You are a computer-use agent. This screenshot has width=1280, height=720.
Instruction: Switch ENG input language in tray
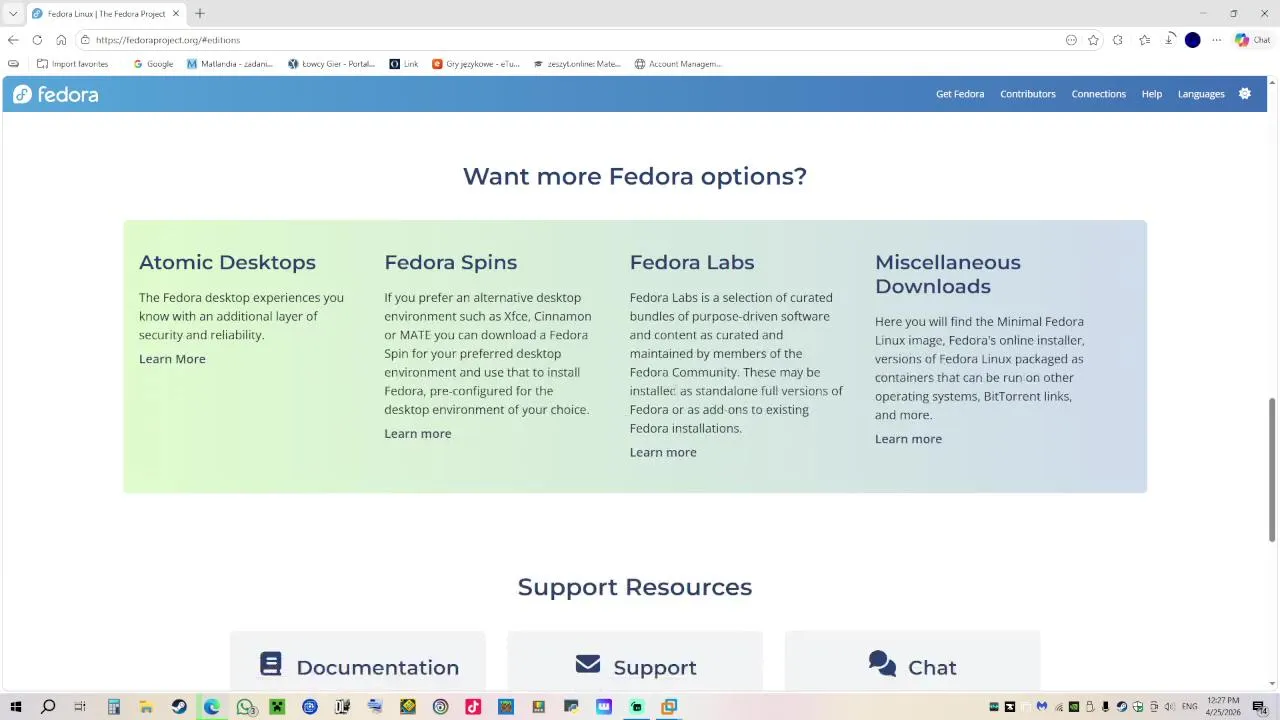1190,707
